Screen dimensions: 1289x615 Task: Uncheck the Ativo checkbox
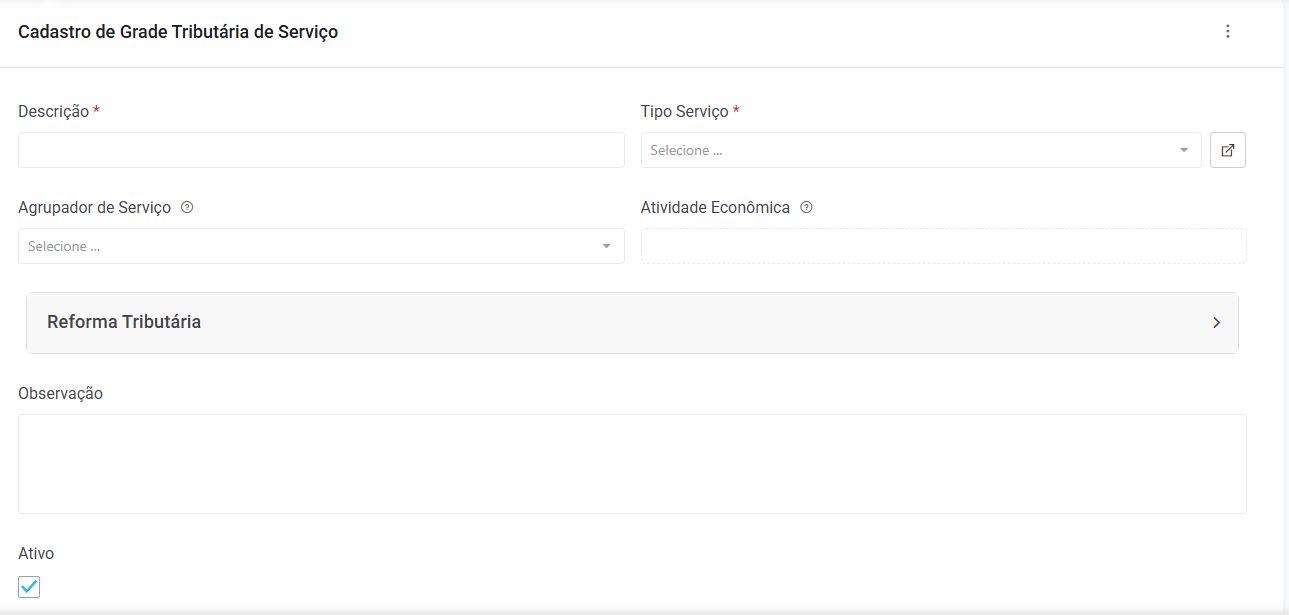point(30,587)
